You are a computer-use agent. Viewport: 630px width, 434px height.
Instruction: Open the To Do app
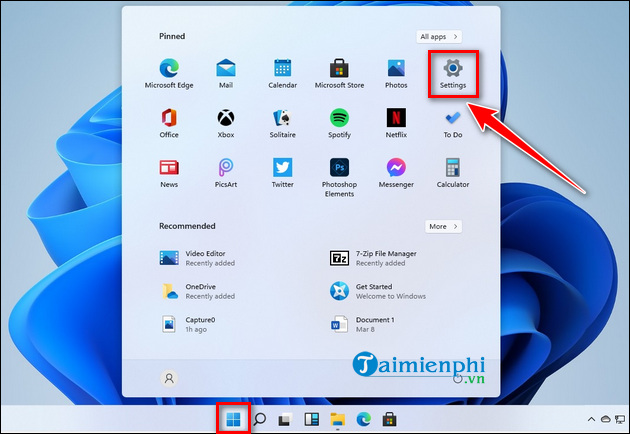click(x=453, y=123)
